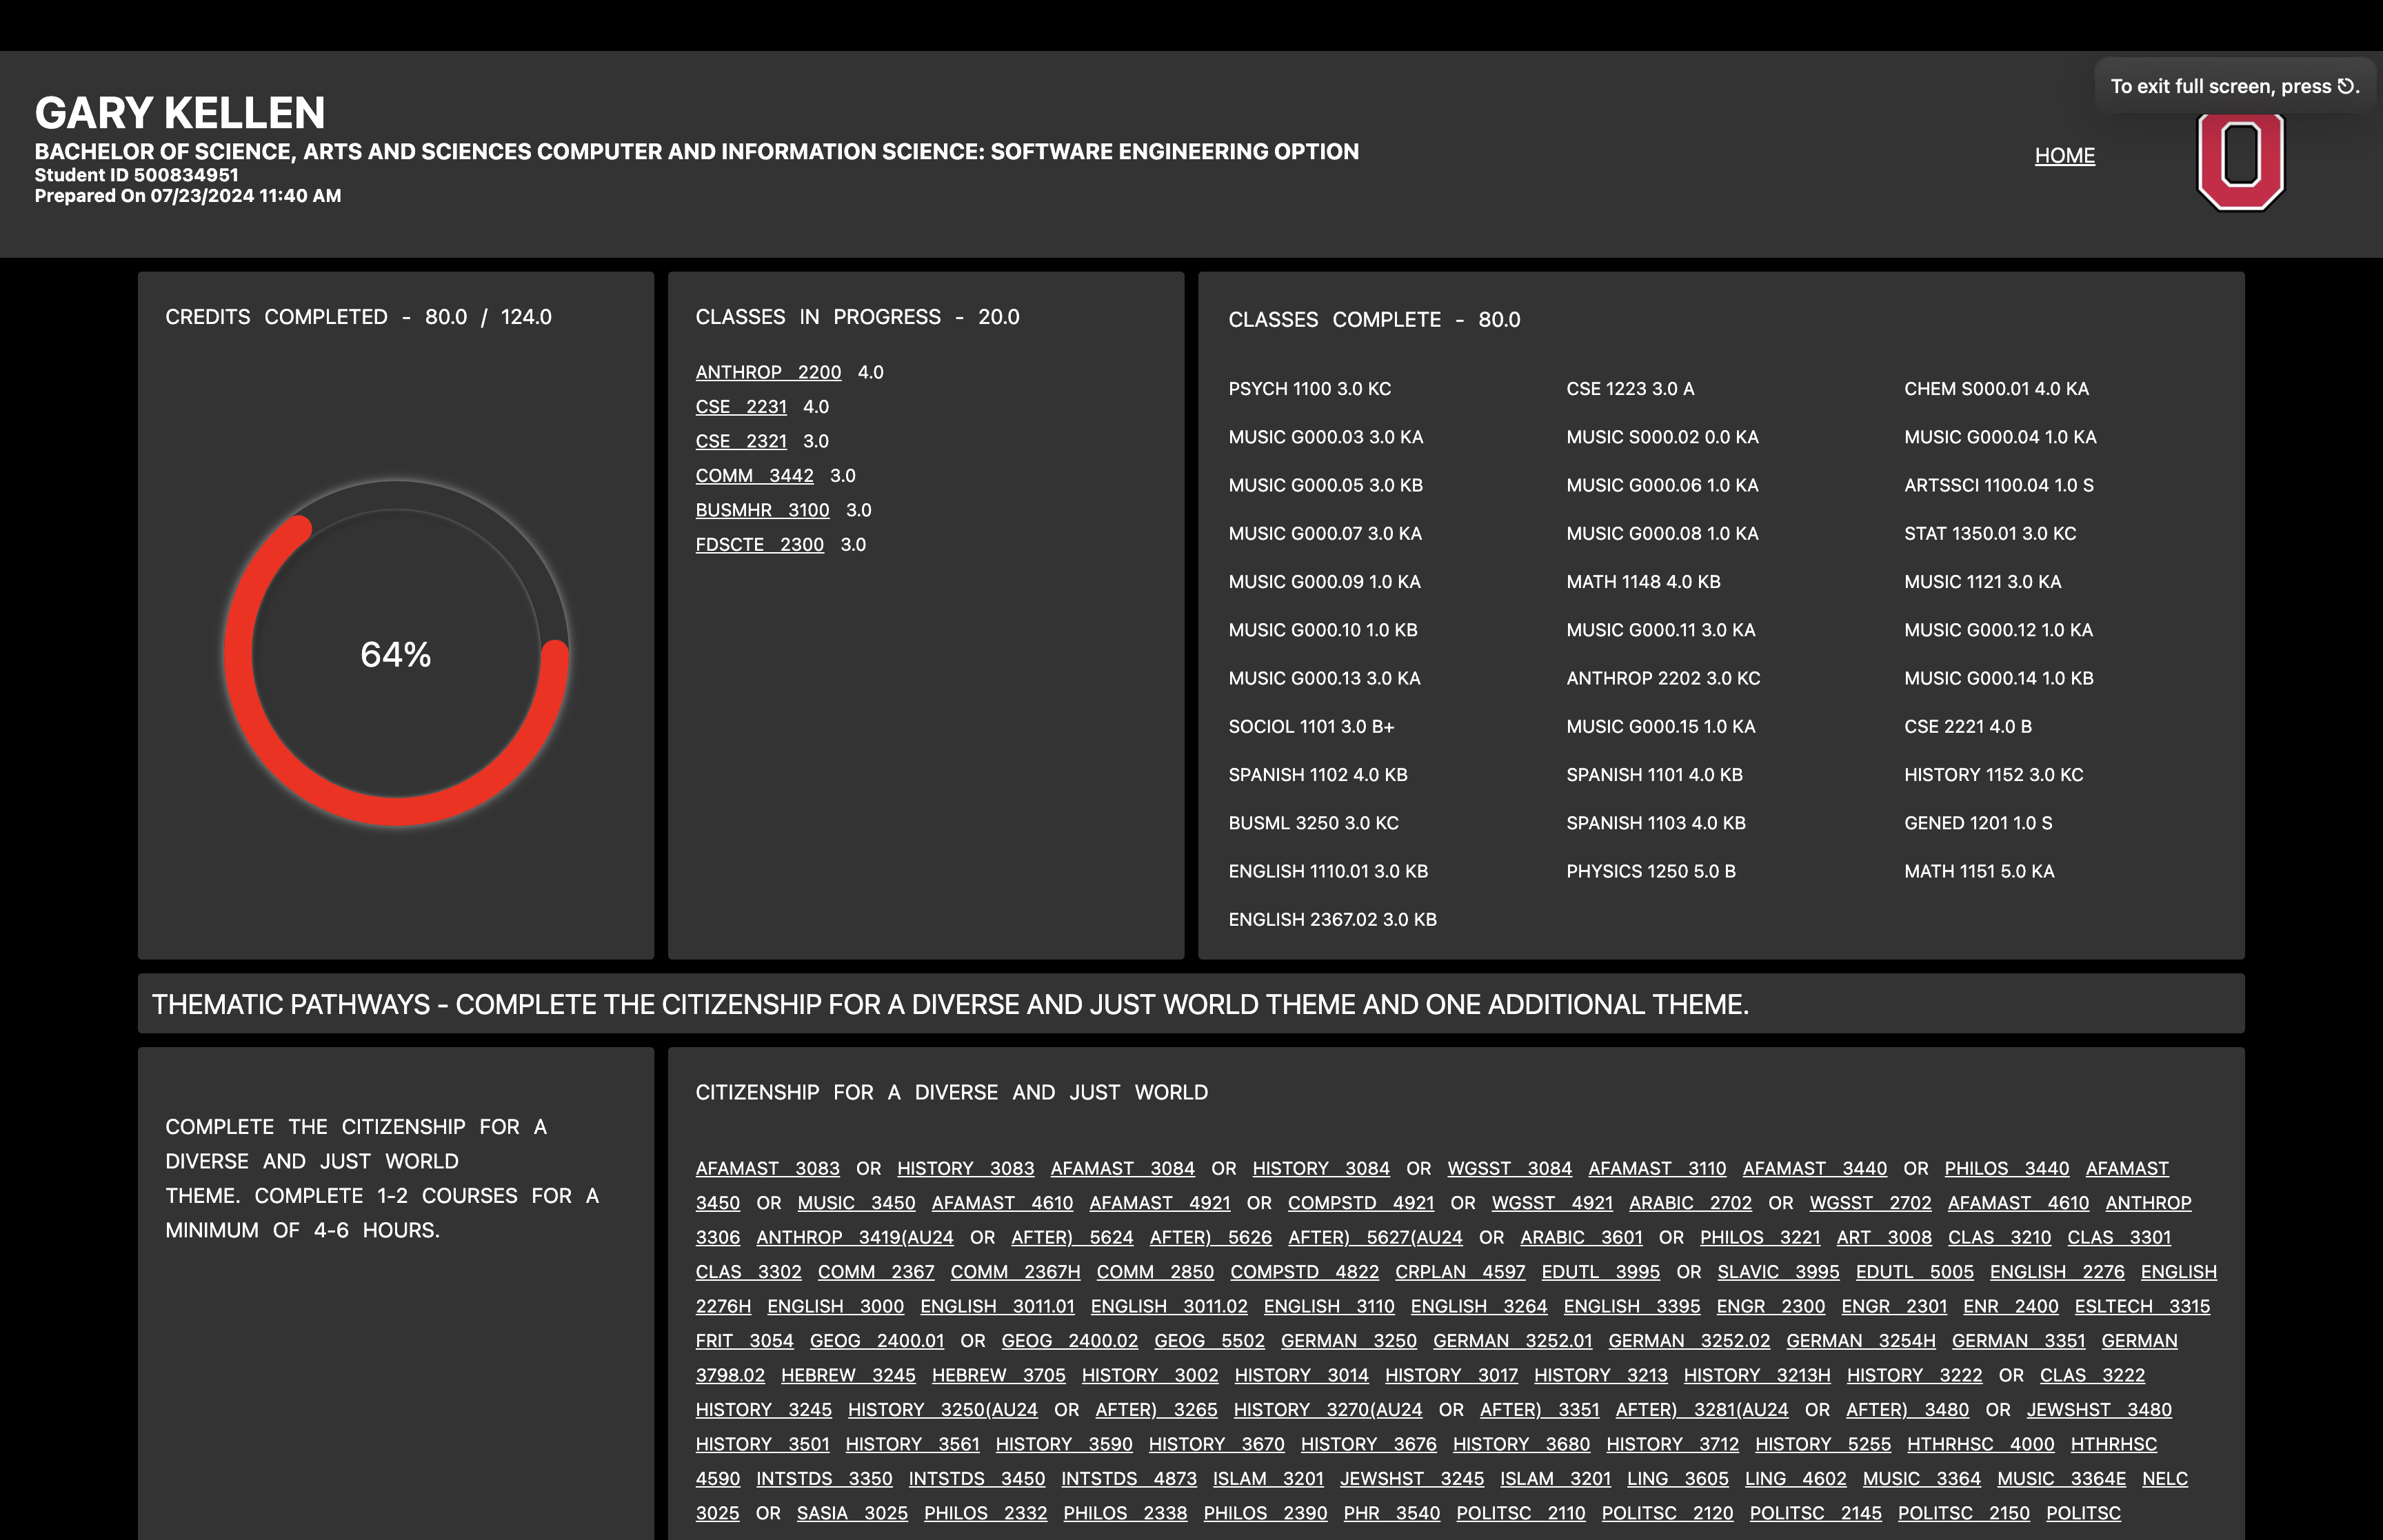Open the ANTHROP 2200 course link
The width and height of the screenshot is (2383, 1540).
[768, 372]
